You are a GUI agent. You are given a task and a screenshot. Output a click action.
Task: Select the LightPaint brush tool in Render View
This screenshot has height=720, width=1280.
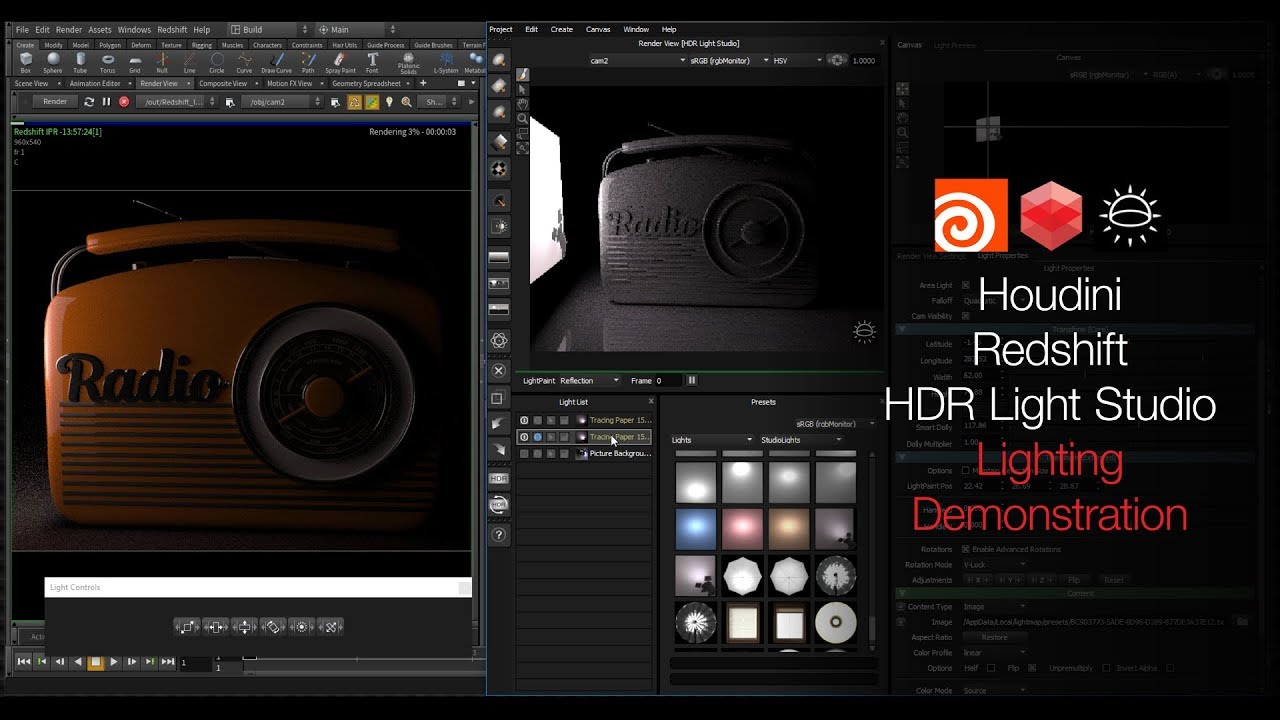[x=522, y=75]
